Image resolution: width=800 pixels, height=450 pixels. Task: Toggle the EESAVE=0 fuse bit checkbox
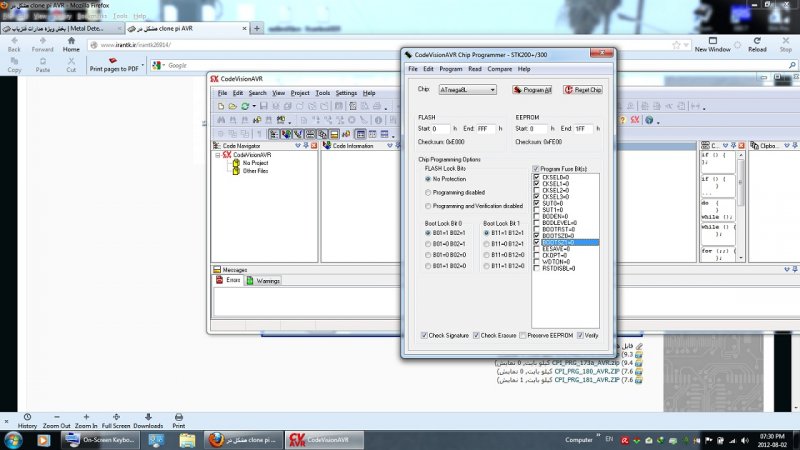coord(536,249)
